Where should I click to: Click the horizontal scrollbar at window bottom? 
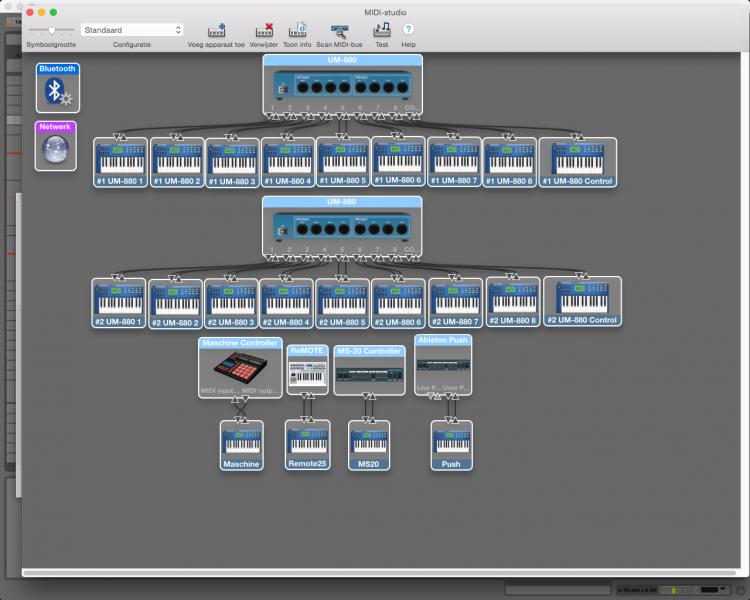[379, 572]
